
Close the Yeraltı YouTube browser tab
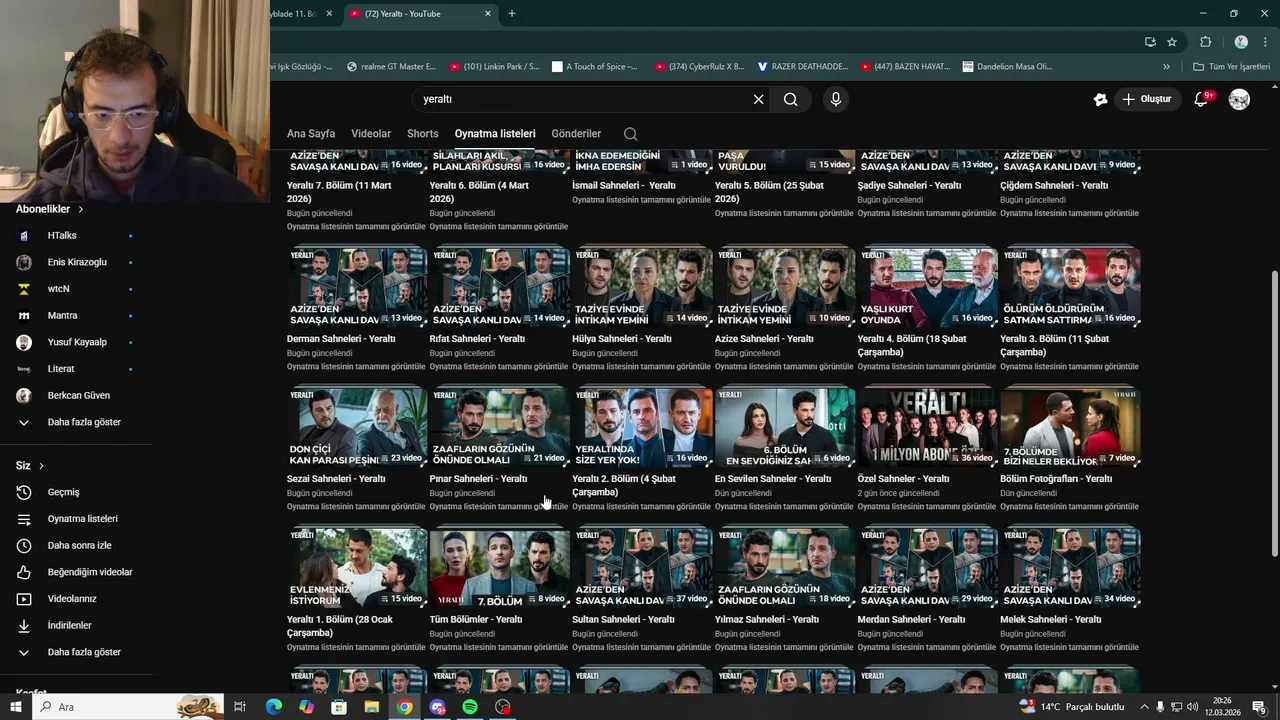(x=488, y=14)
